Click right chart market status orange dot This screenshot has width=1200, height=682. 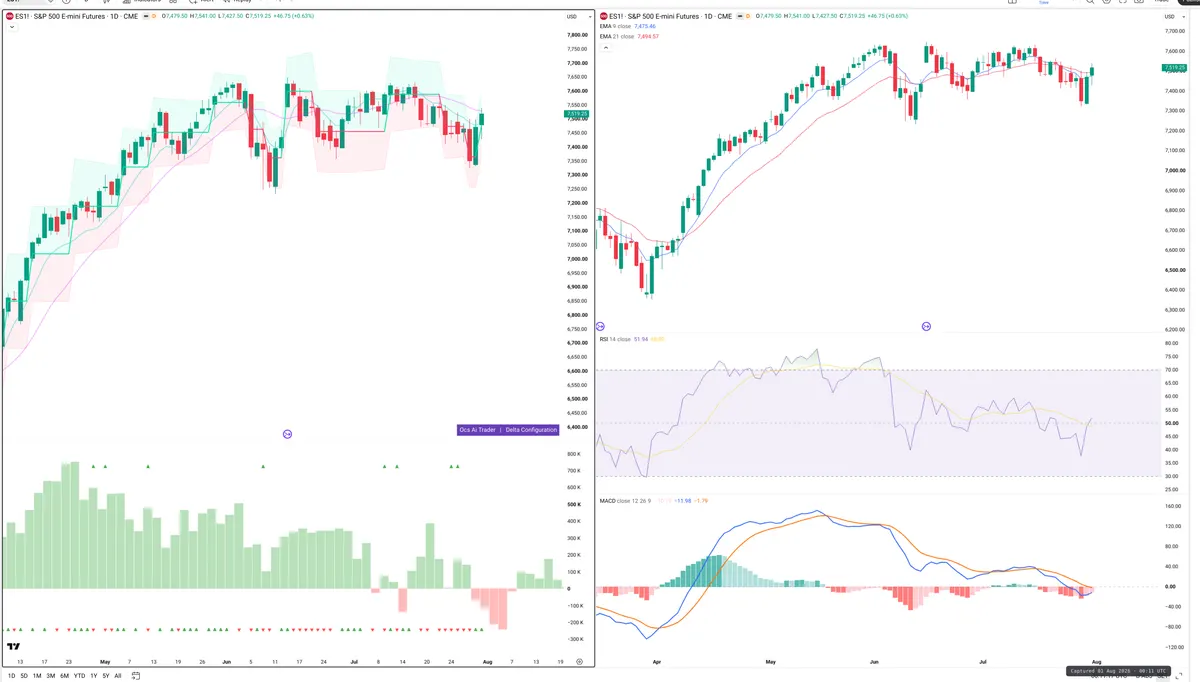(x=746, y=16)
